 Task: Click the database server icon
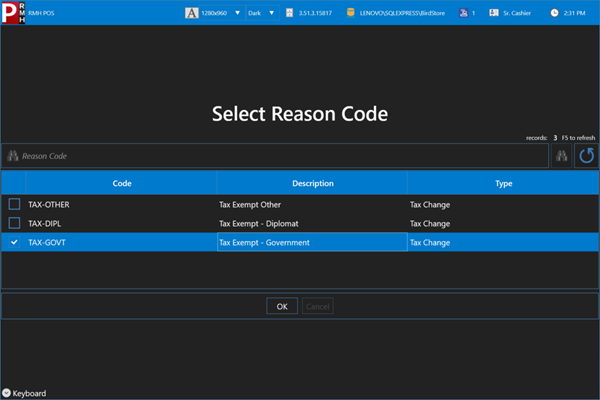350,13
